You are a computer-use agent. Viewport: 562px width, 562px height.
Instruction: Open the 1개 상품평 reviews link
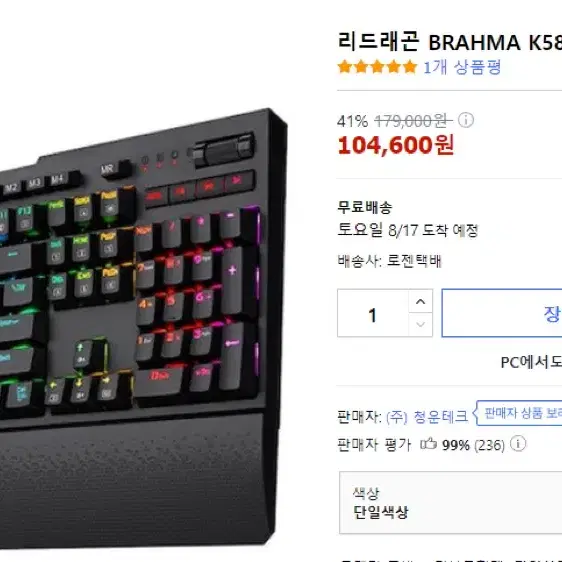(462, 67)
